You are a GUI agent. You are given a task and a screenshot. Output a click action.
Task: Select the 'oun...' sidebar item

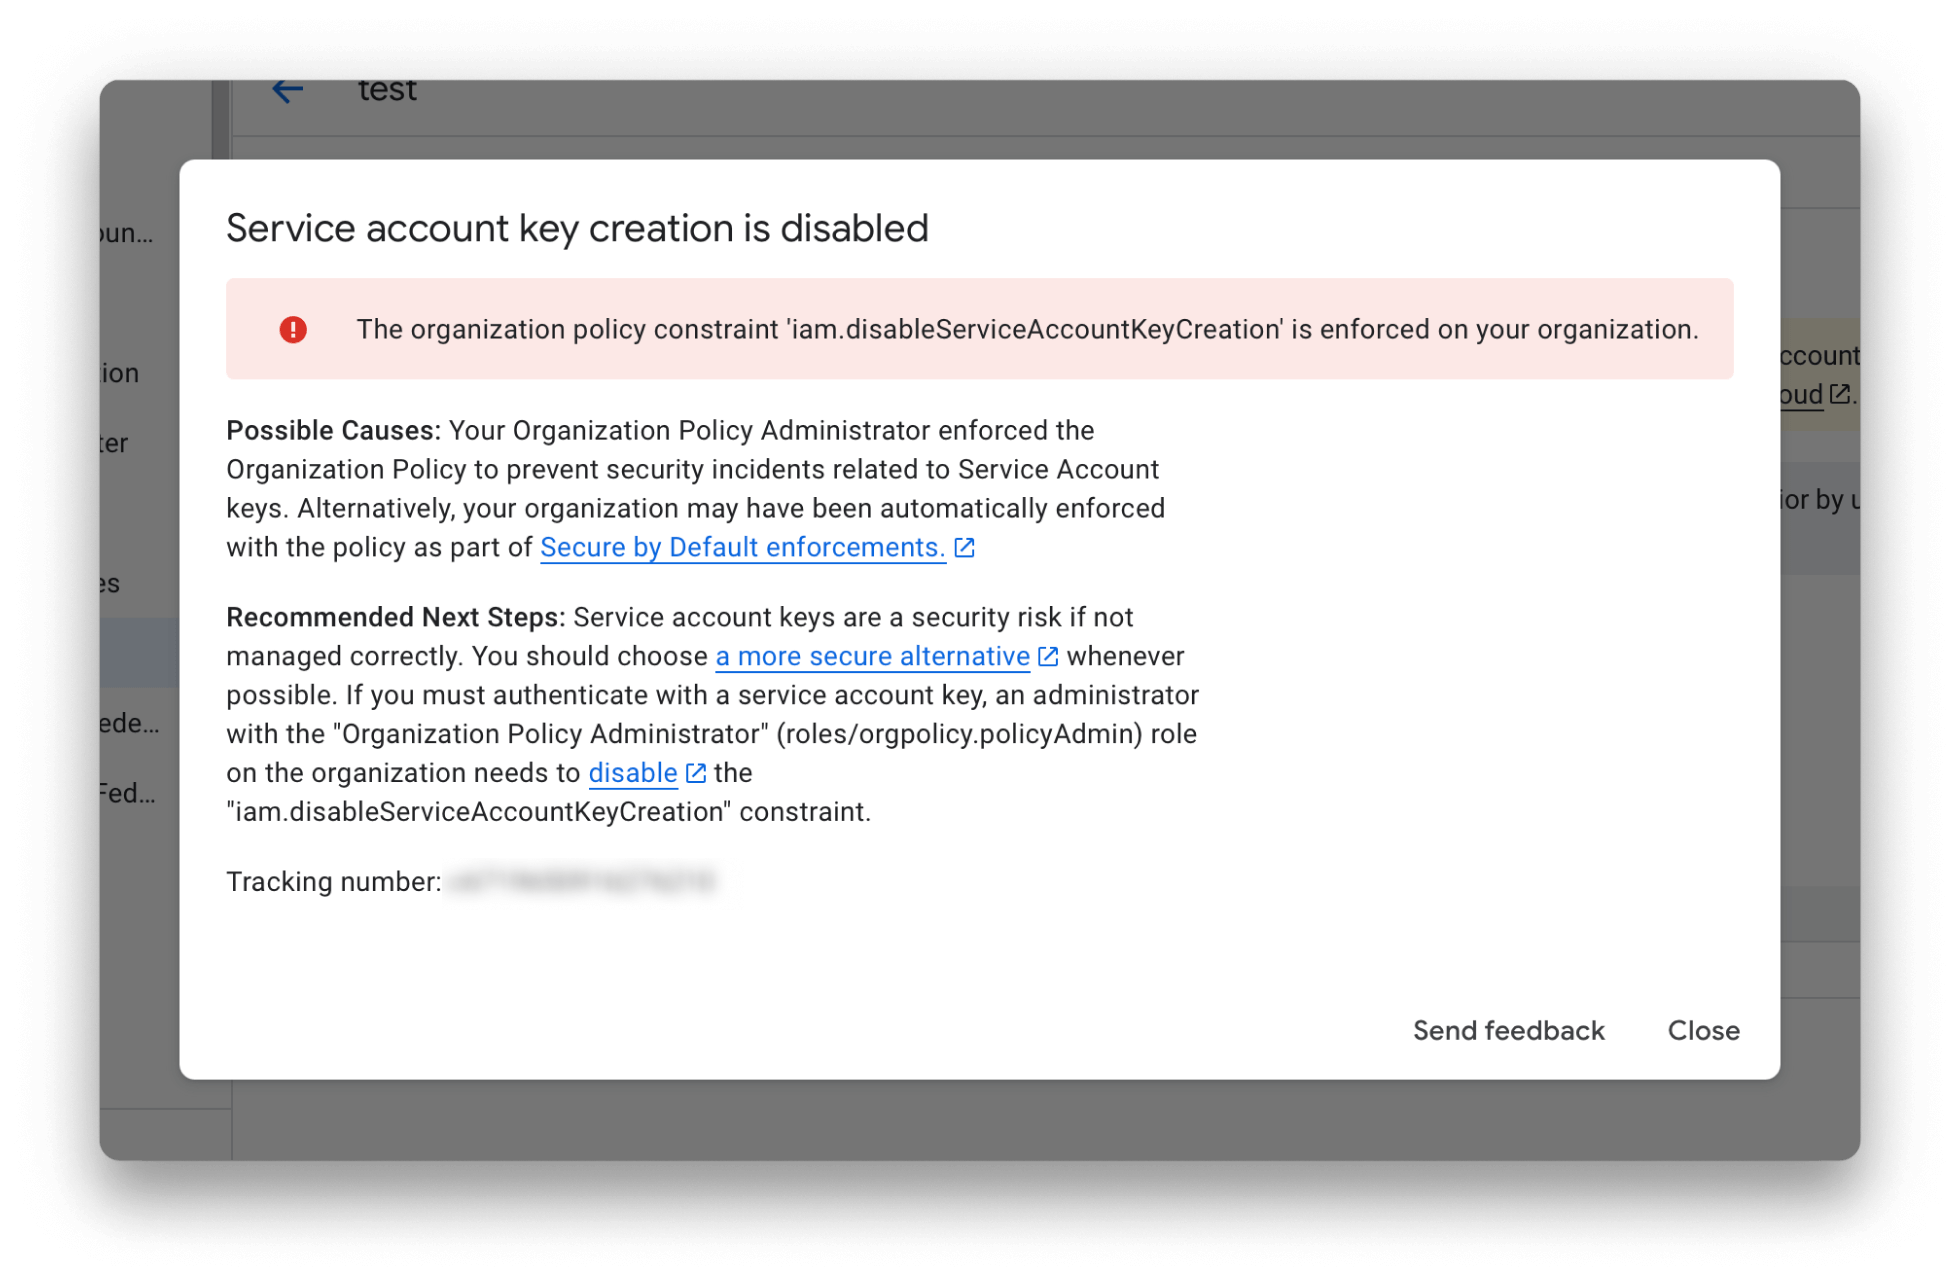click(128, 234)
